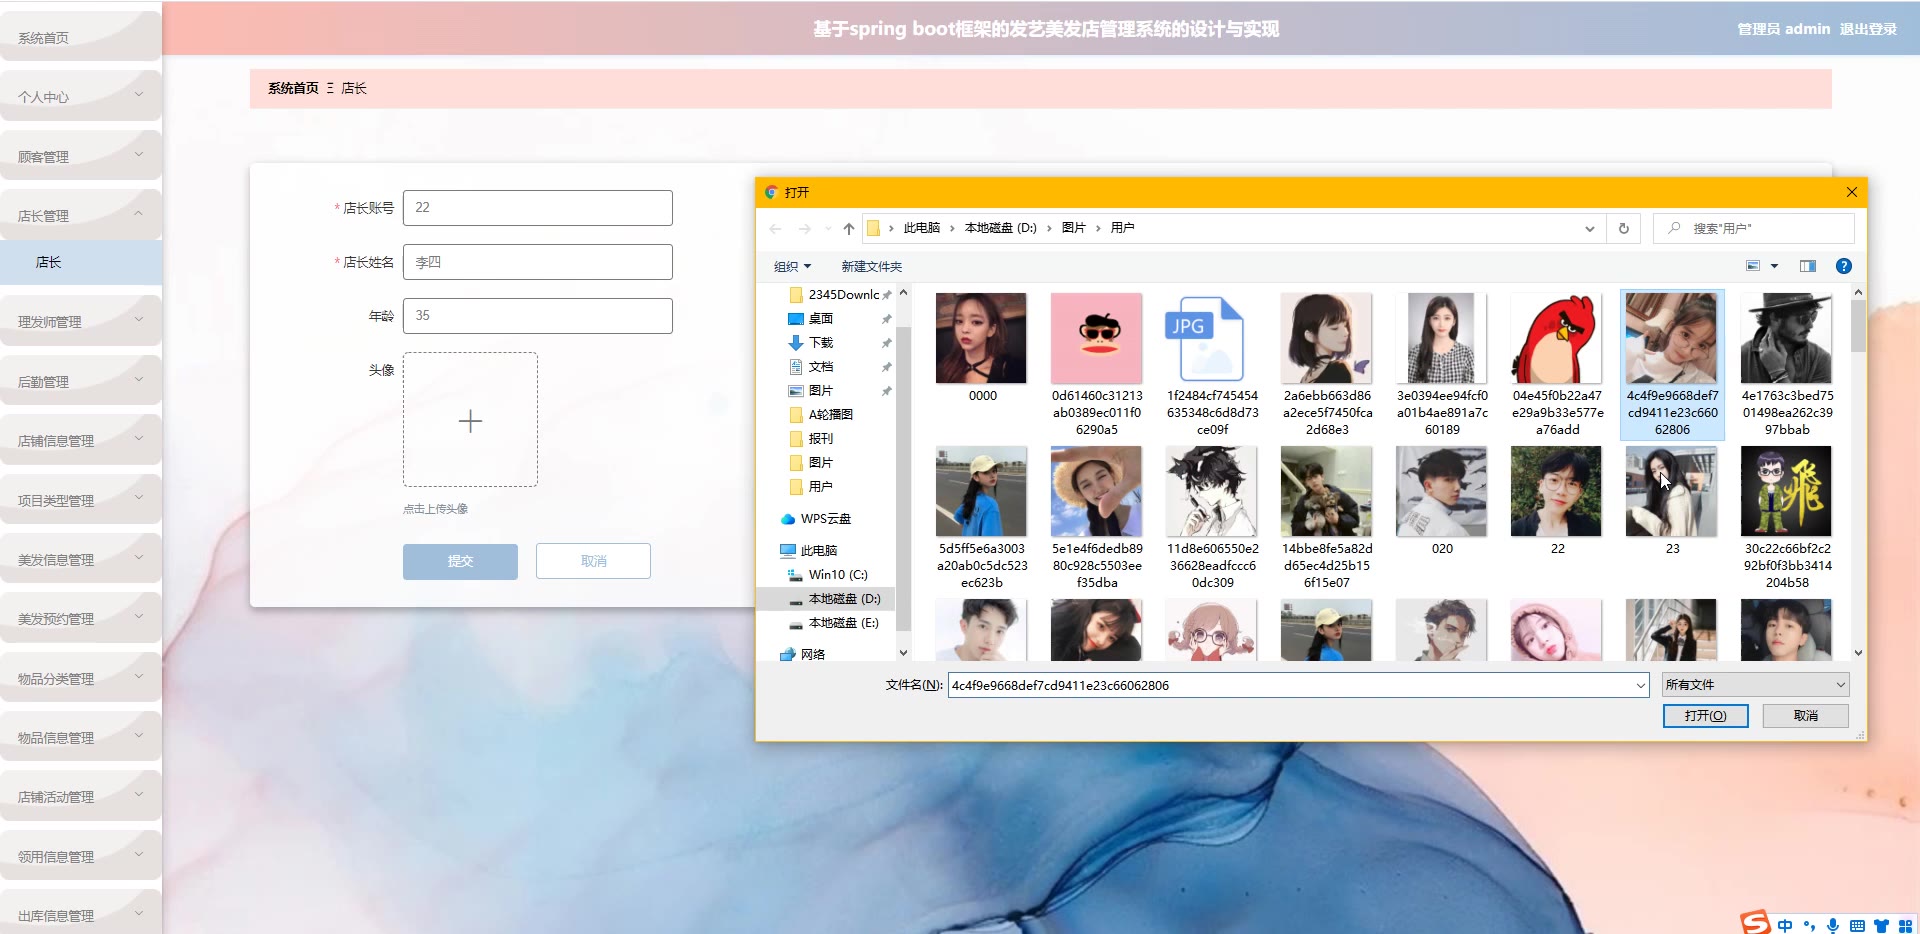Open the 桌面 quick access folder
Screen dimensions: 1920x934
(811, 319)
